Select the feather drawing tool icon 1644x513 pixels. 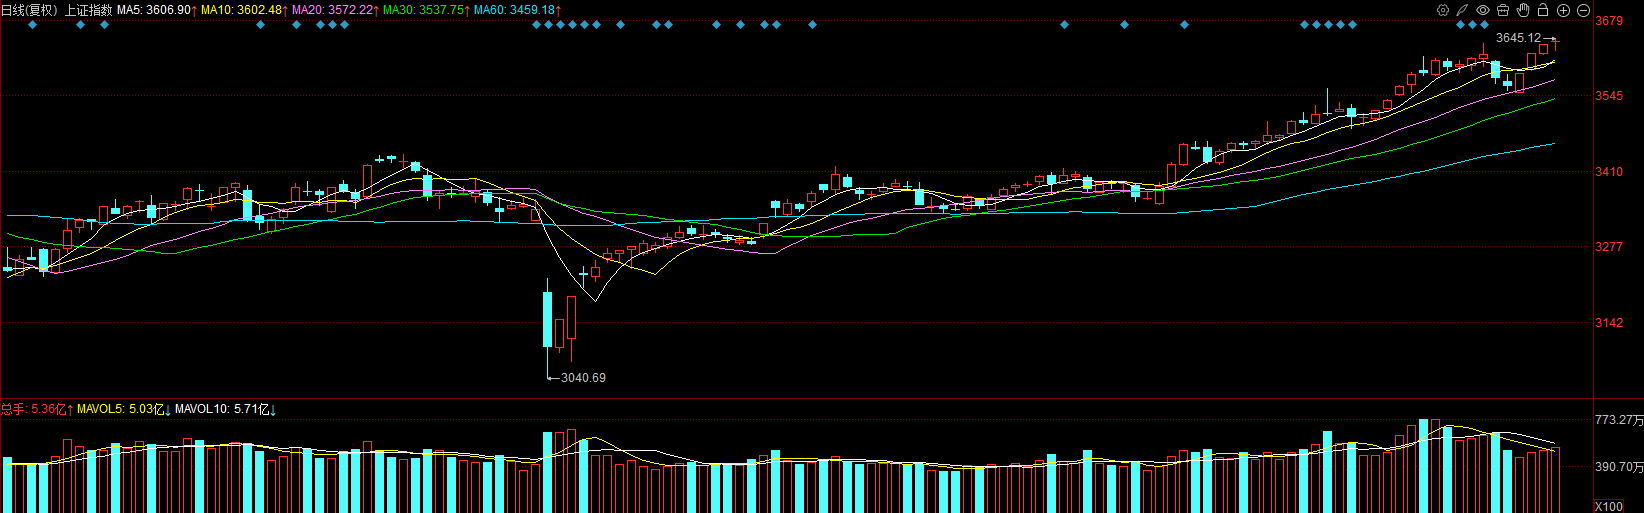pyautogui.click(x=1462, y=10)
